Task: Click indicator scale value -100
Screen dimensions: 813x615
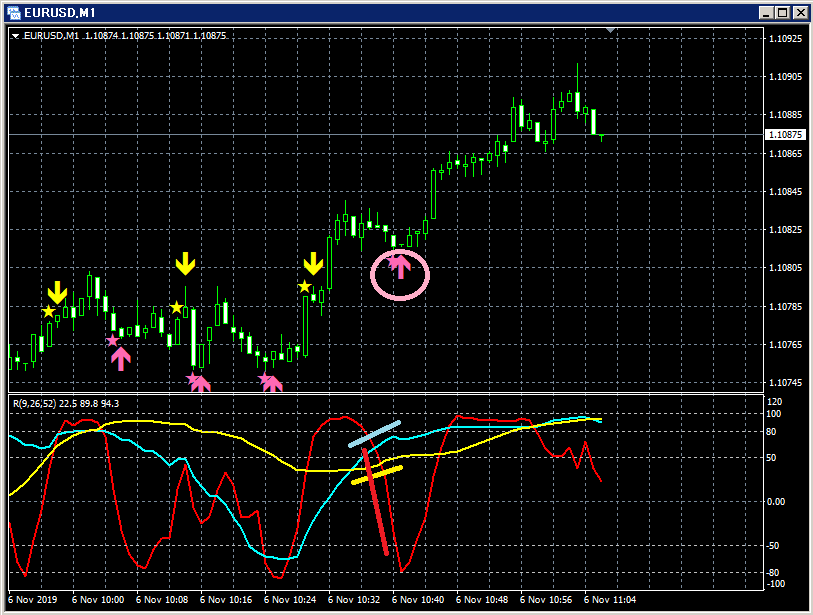Action: point(776,584)
